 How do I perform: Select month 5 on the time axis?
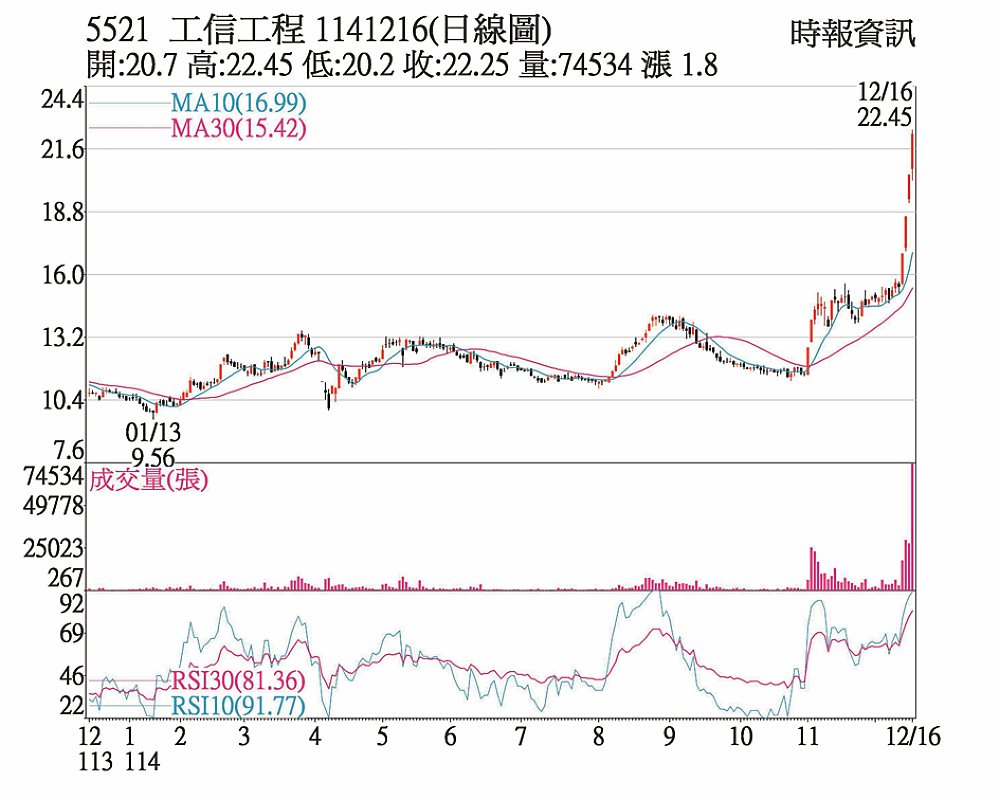coord(382,738)
